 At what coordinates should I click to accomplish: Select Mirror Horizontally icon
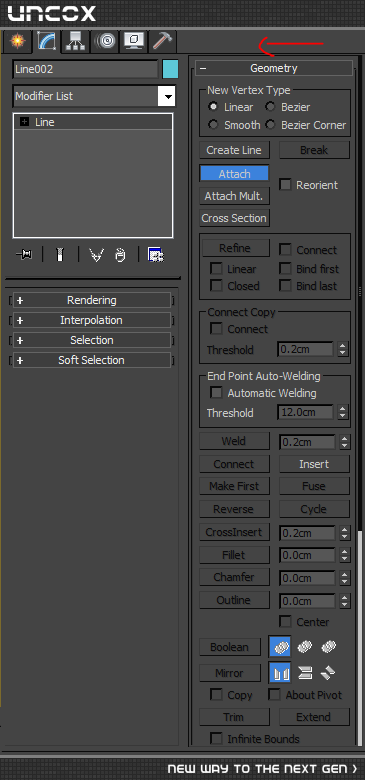[279, 673]
